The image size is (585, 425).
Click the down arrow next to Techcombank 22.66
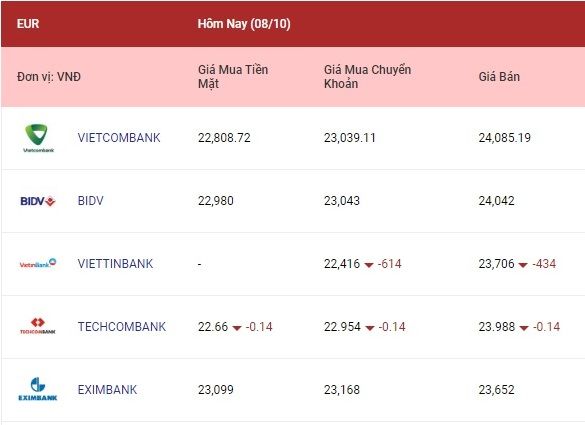pyautogui.click(x=237, y=328)
